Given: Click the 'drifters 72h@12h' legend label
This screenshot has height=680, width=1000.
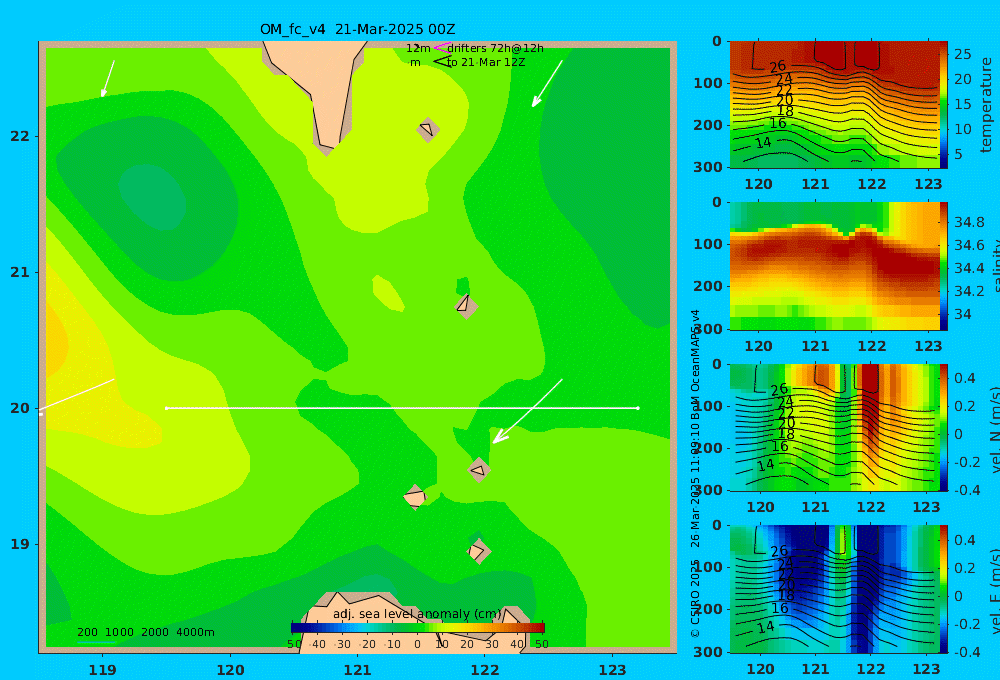Looking at the screenshot, I should click(x=495, y=48).
